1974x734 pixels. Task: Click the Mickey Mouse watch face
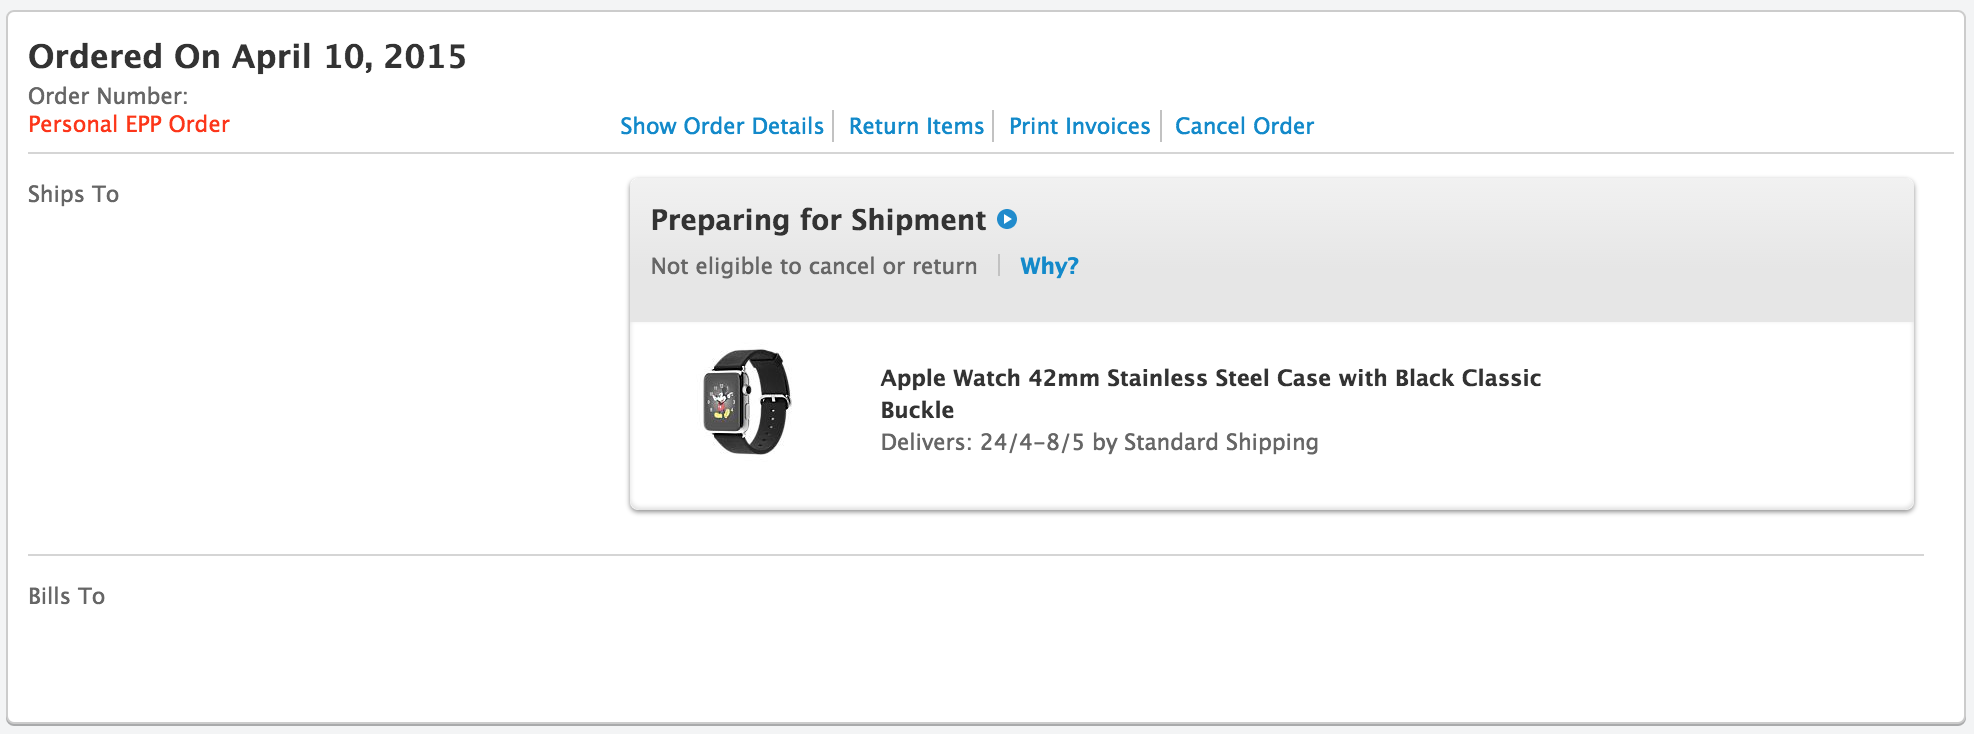point(723,402)
